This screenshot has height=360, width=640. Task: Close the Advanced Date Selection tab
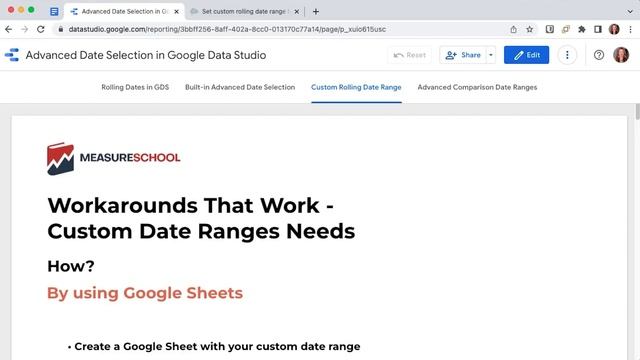176,11
